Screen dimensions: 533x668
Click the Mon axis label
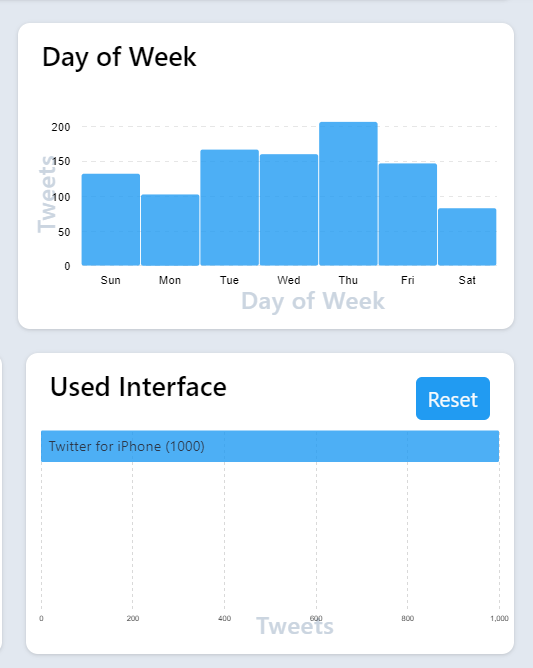click(170, 280)
